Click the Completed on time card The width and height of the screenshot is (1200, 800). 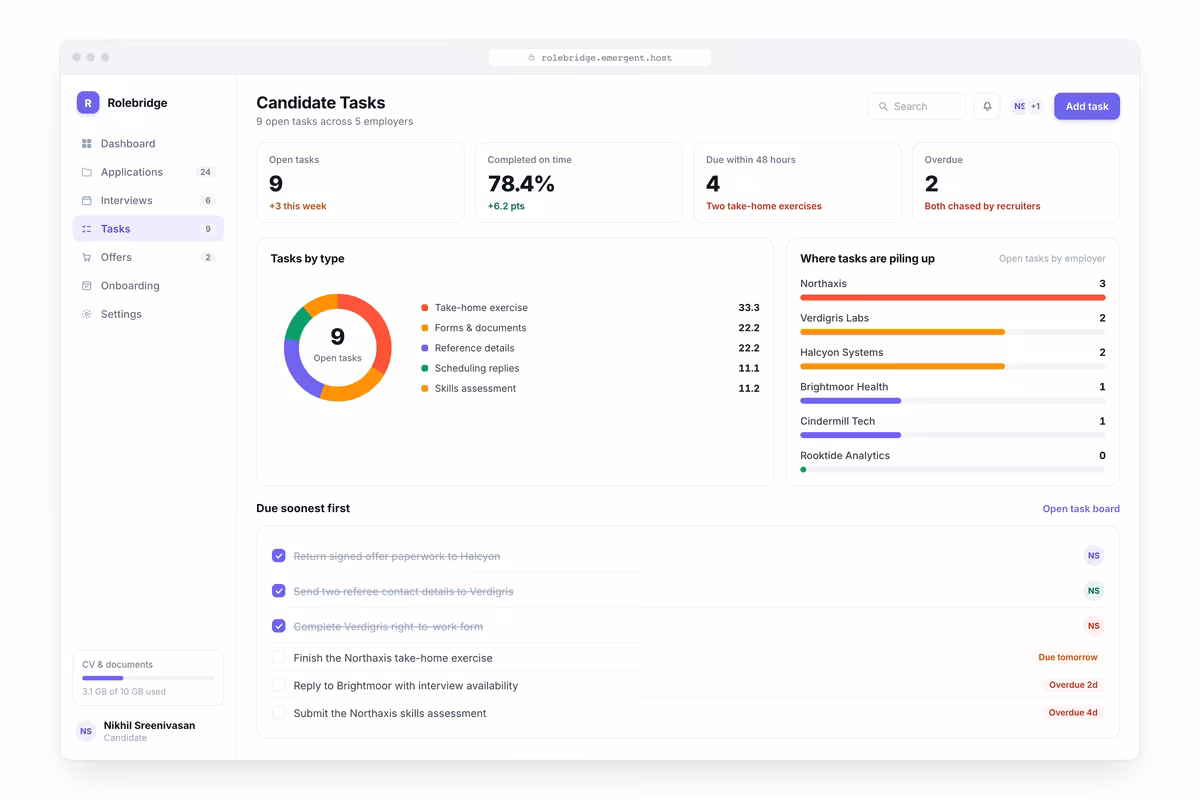tap(579, 182)
